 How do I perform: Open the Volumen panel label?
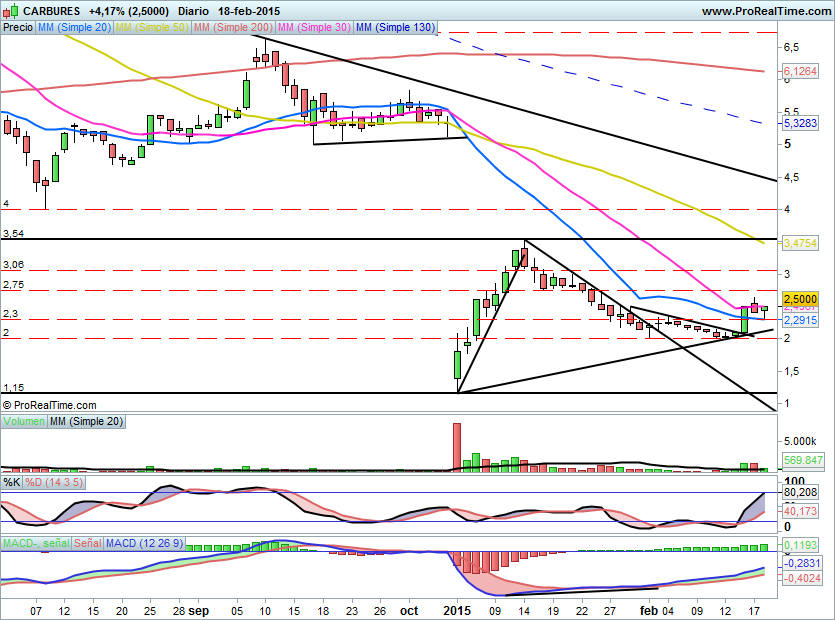[24, 421]
